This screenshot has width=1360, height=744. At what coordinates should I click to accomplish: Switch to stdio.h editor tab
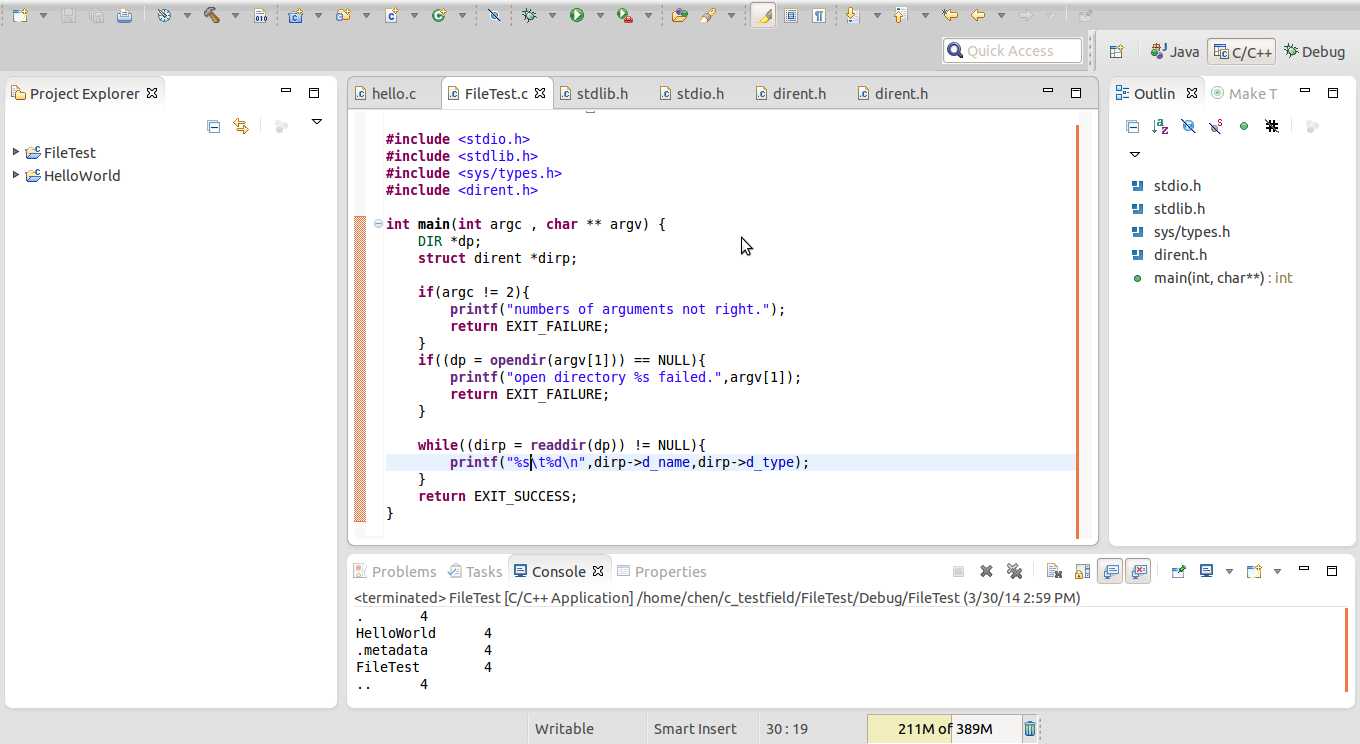click(700, 93)
